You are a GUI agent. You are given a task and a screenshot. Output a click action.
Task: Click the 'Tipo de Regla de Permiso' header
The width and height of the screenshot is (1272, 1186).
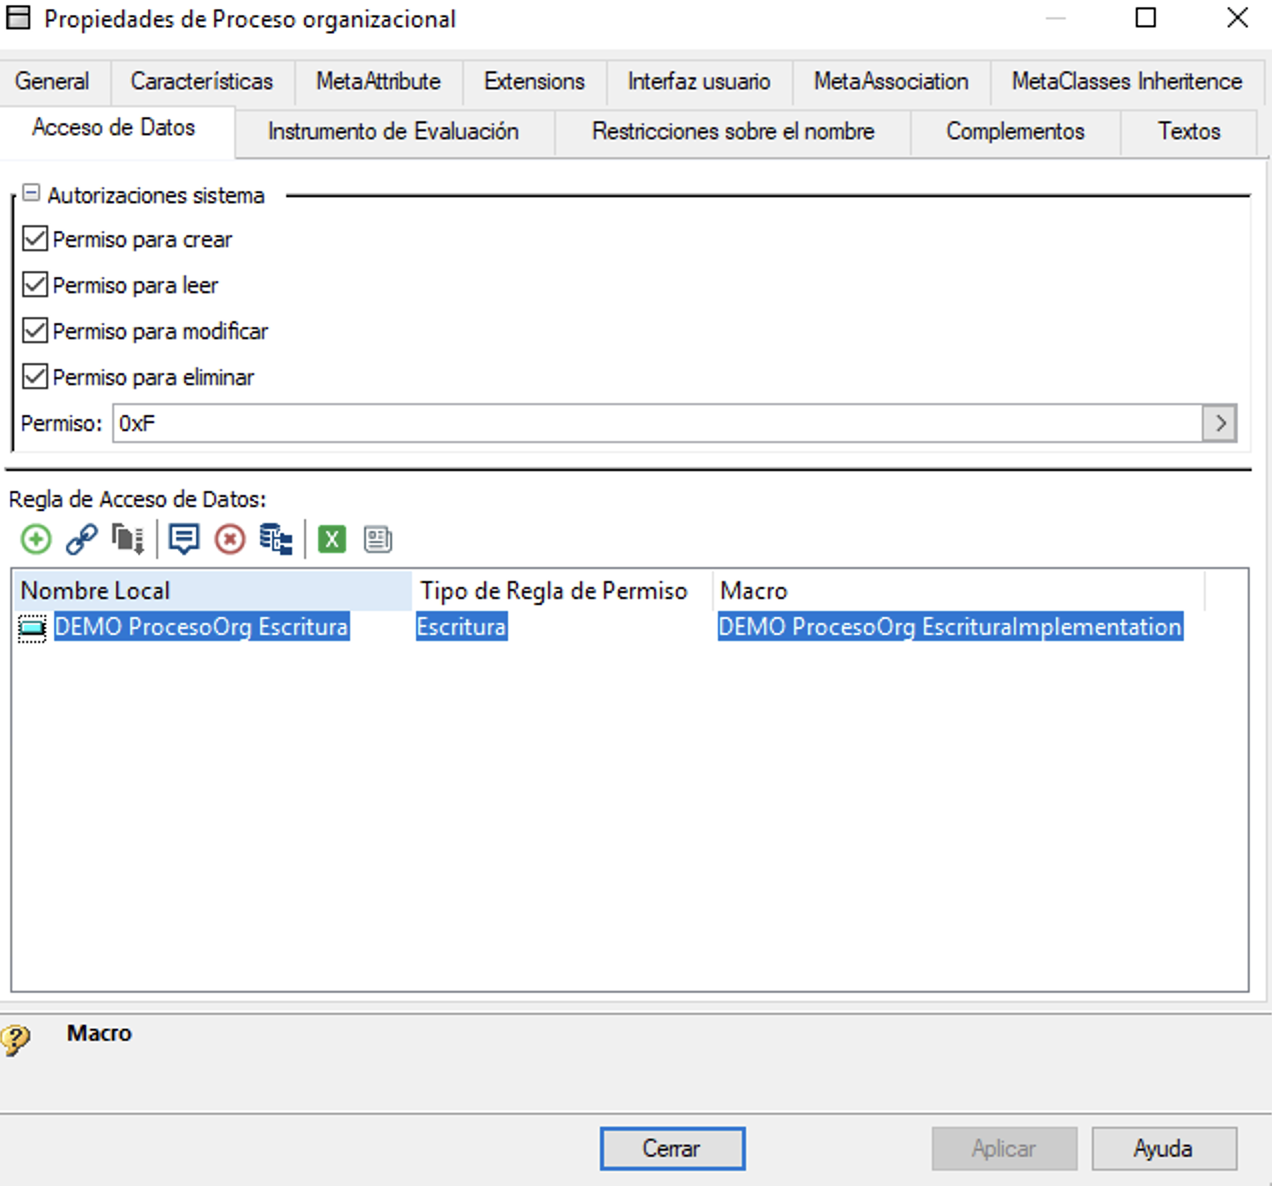562,591
